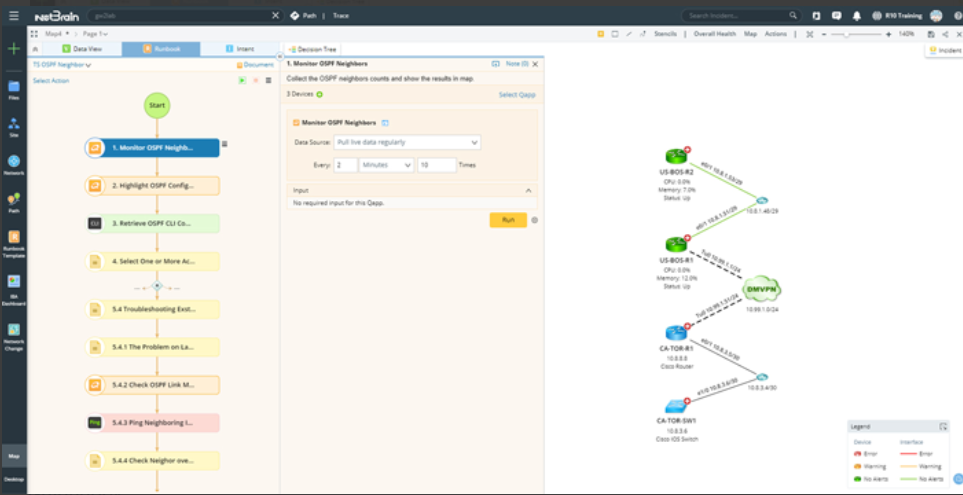963x495 pixels.
Task: Click Trace in the top bar
Action: coord(341,15)
